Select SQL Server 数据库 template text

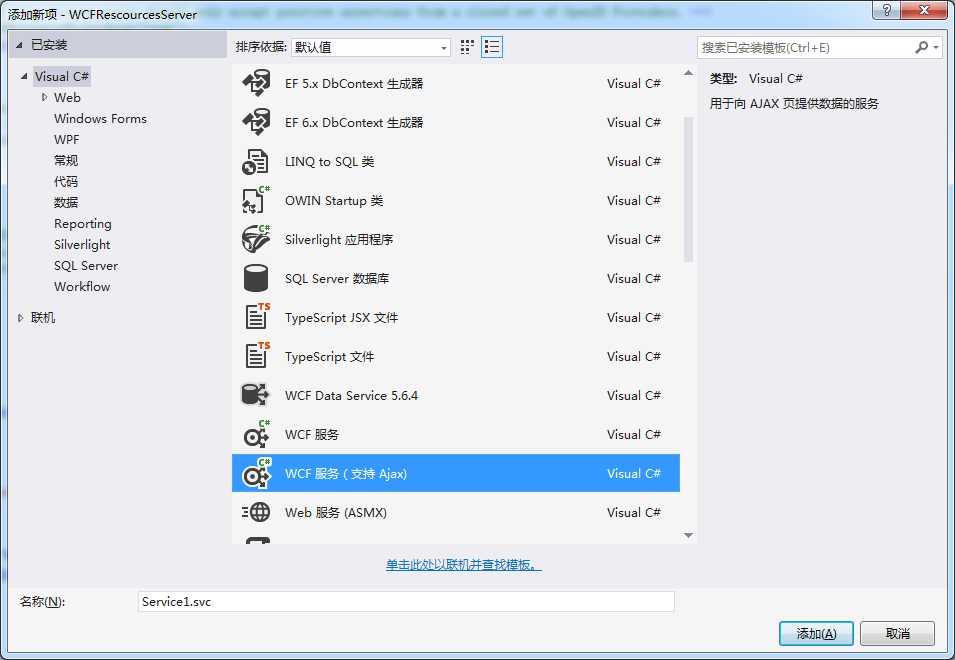point(337,278)
